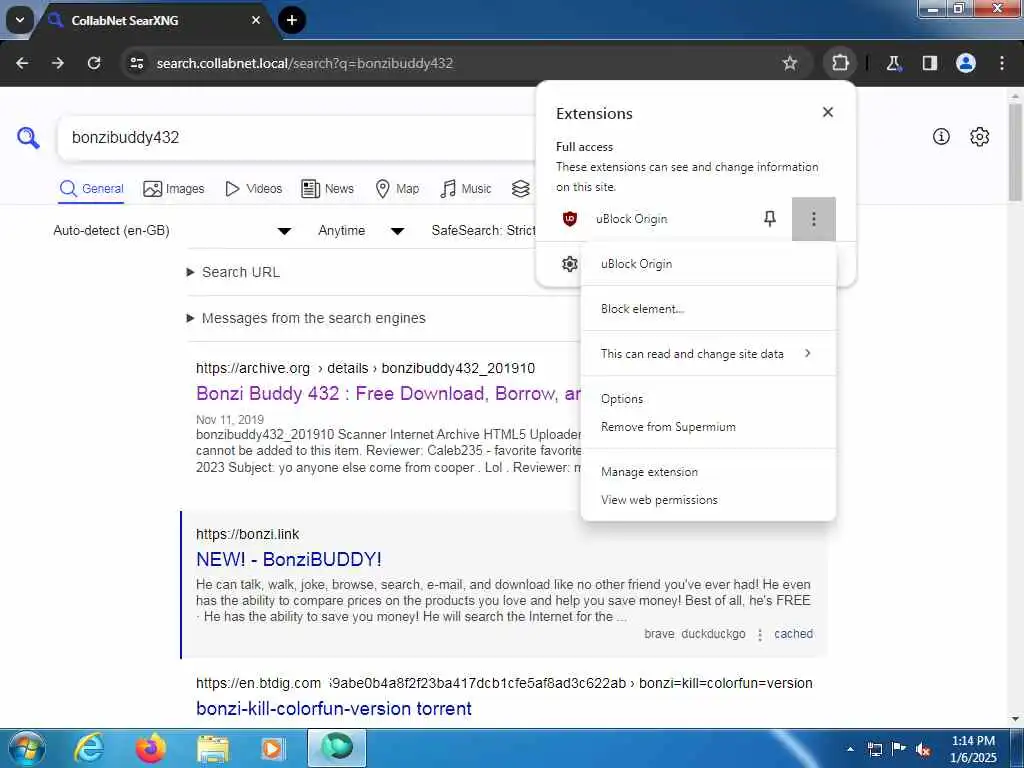Click the taskbar clock showing 1:14 PM
This screenshot has height=768, width=1024.
click(973, 749)
